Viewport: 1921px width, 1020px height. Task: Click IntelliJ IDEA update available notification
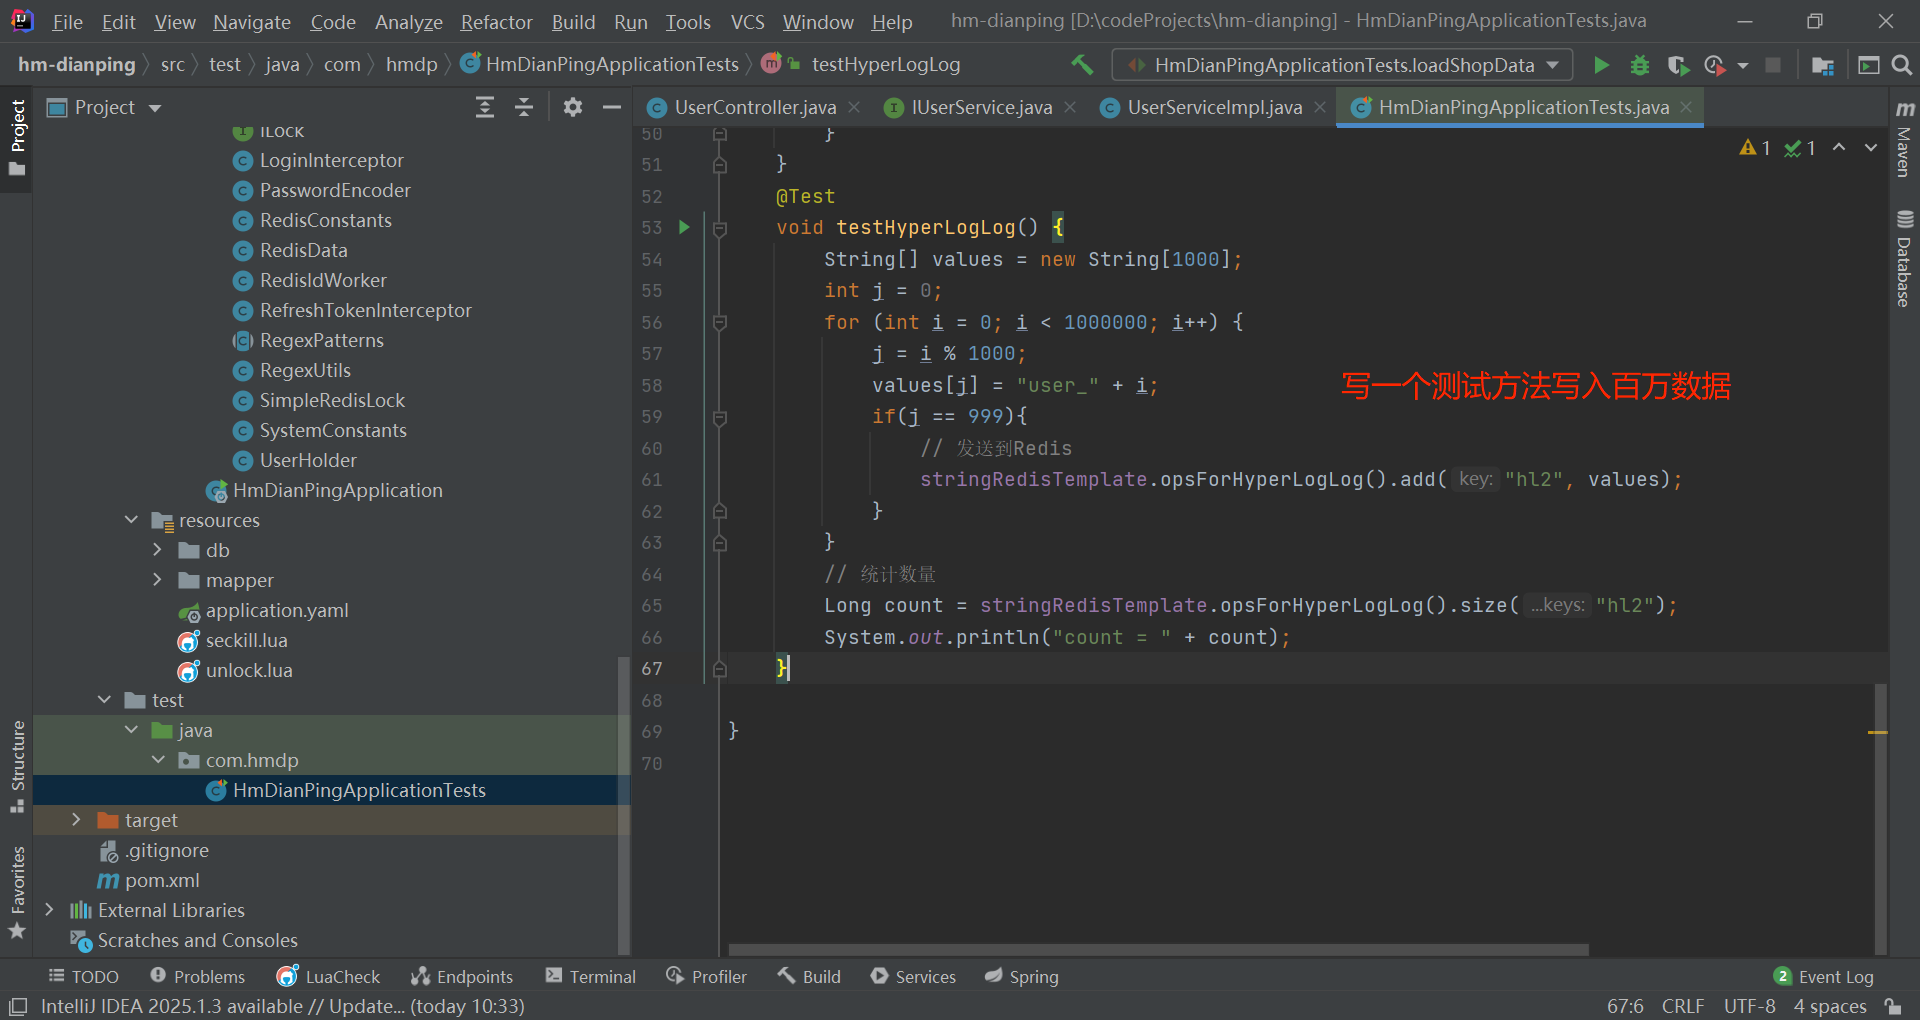point(283,1006)
